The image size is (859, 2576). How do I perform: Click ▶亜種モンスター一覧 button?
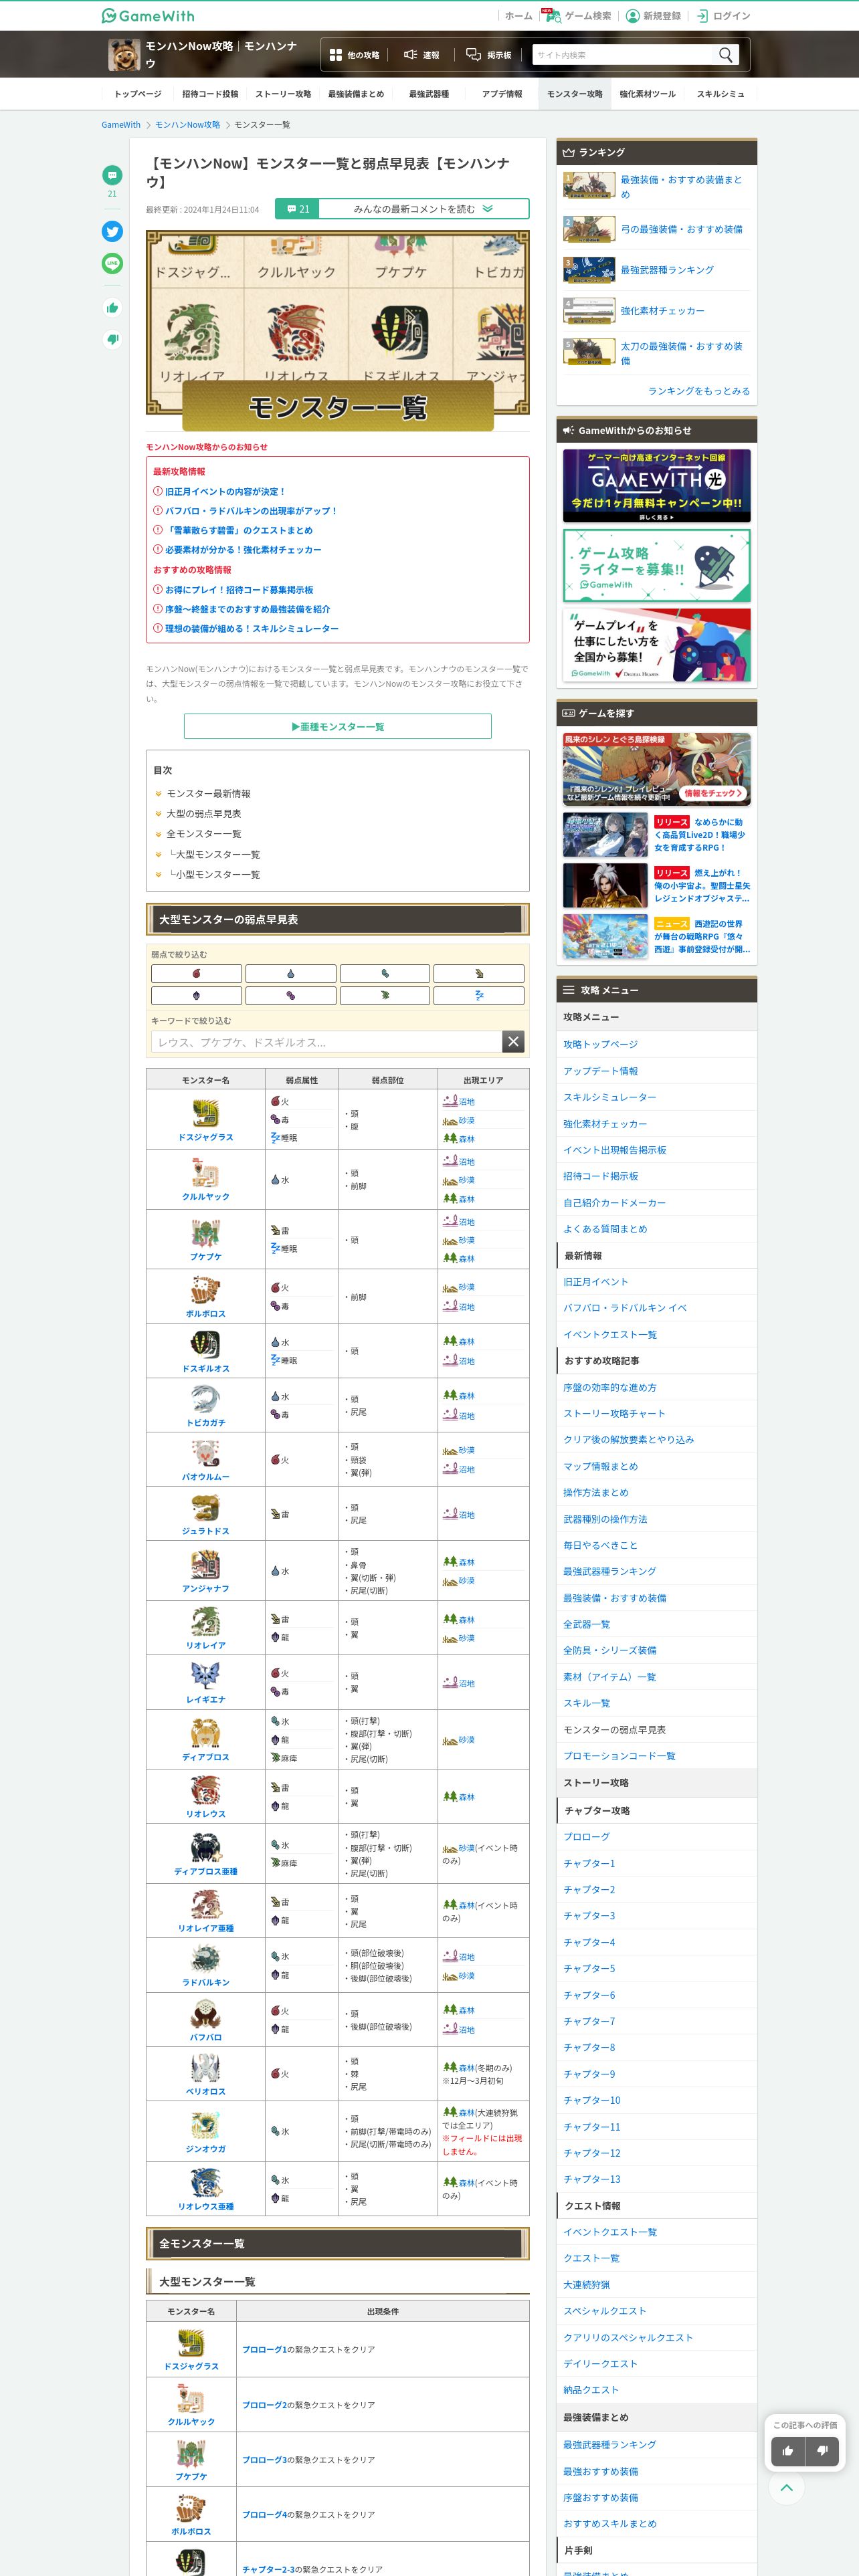point(338,726)
